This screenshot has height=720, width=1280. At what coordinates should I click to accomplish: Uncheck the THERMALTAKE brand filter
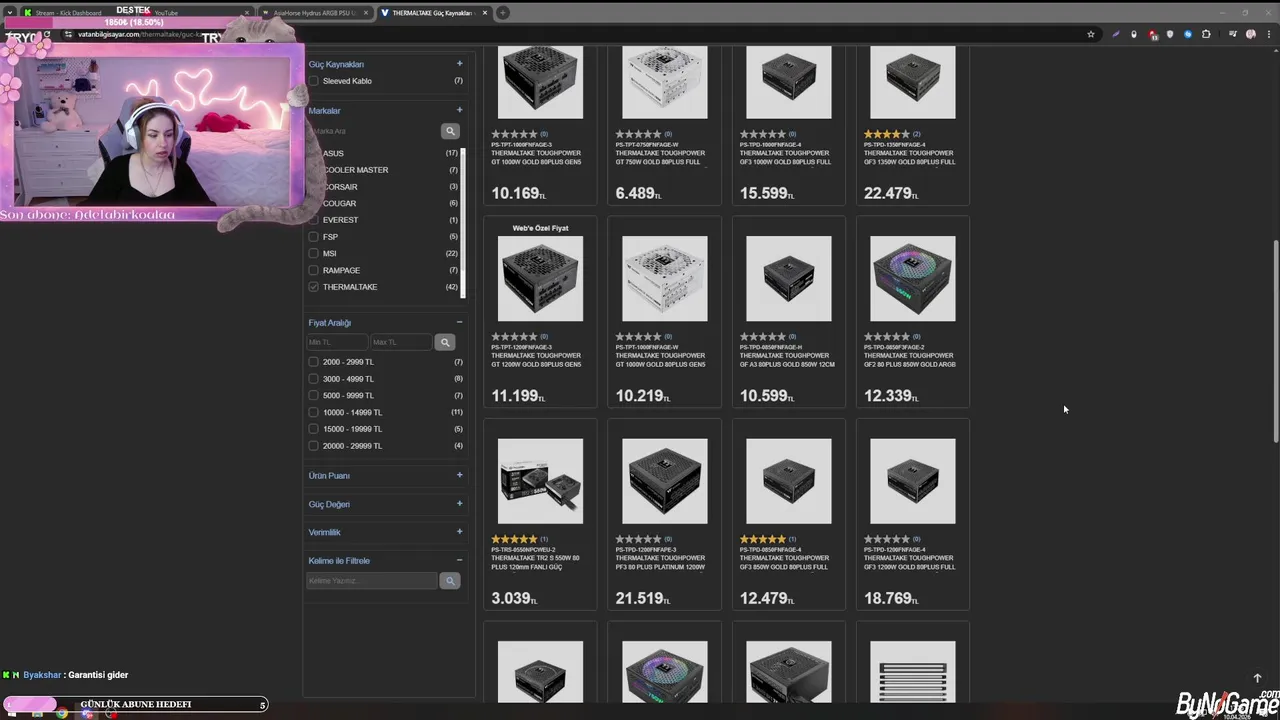coord(314,287)
